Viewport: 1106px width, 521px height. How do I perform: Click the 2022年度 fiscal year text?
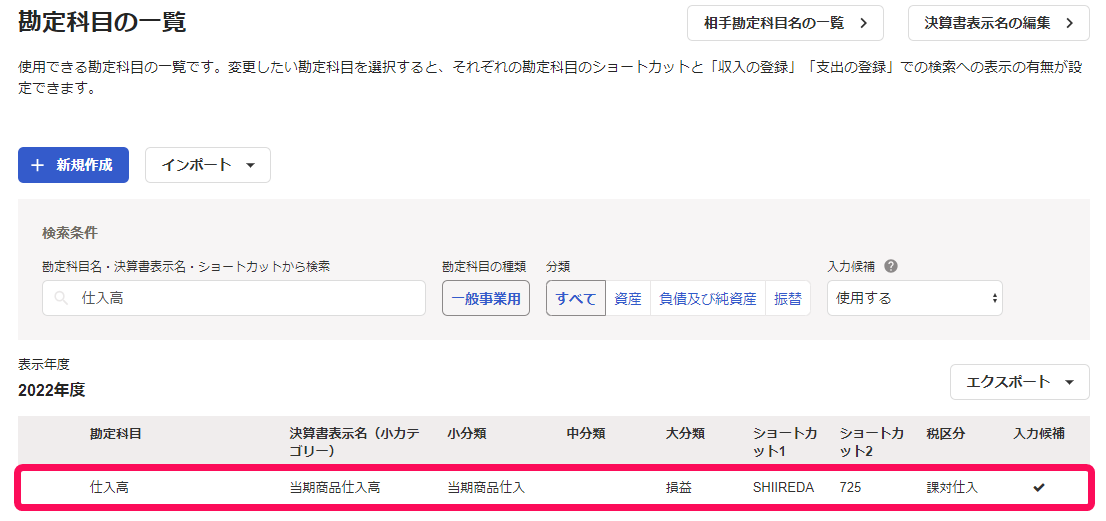51,390
